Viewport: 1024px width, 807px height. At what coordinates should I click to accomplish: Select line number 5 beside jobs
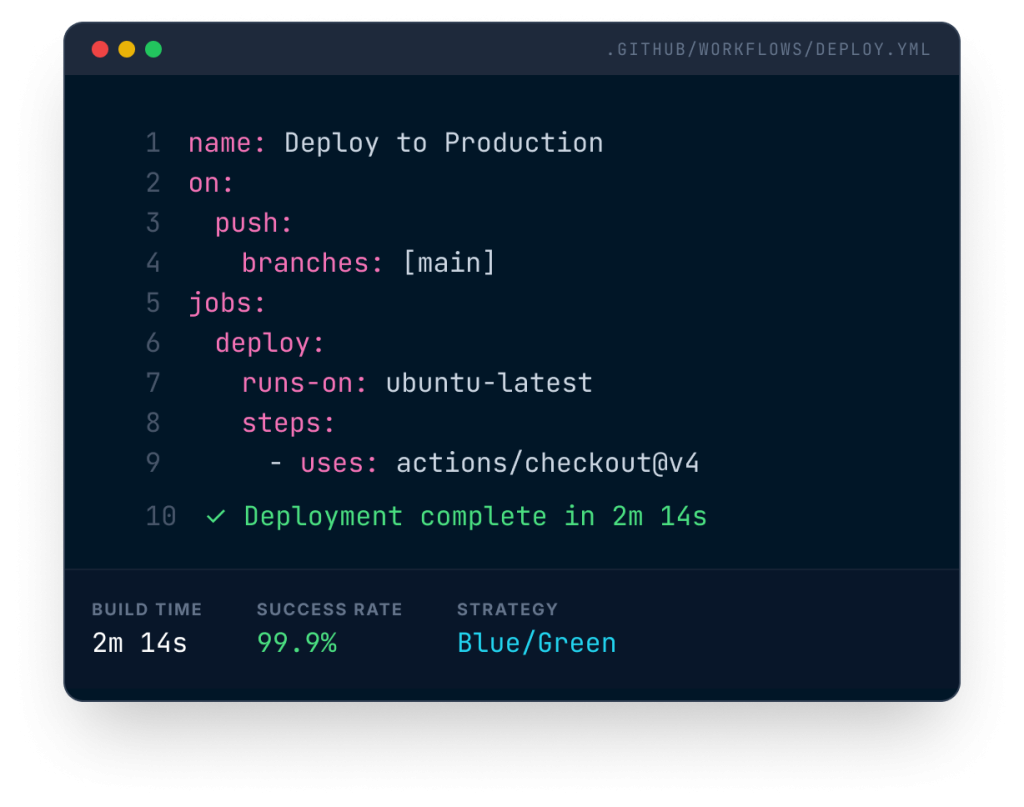(153, 303)
